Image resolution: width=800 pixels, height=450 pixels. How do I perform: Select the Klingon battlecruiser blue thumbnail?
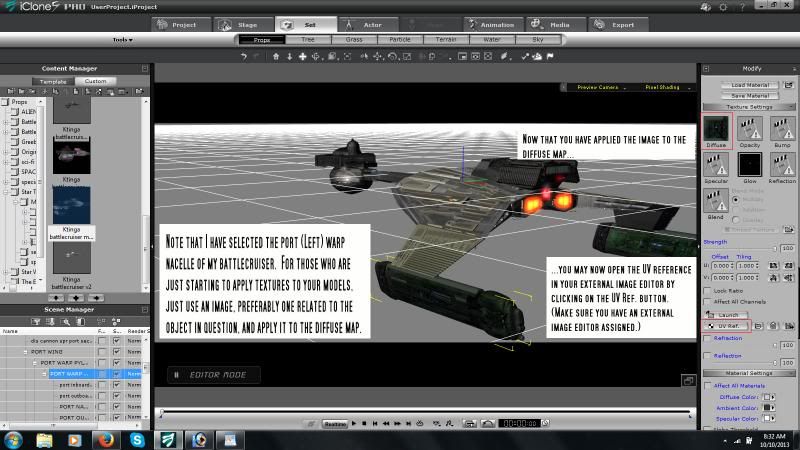coord(71,205)
